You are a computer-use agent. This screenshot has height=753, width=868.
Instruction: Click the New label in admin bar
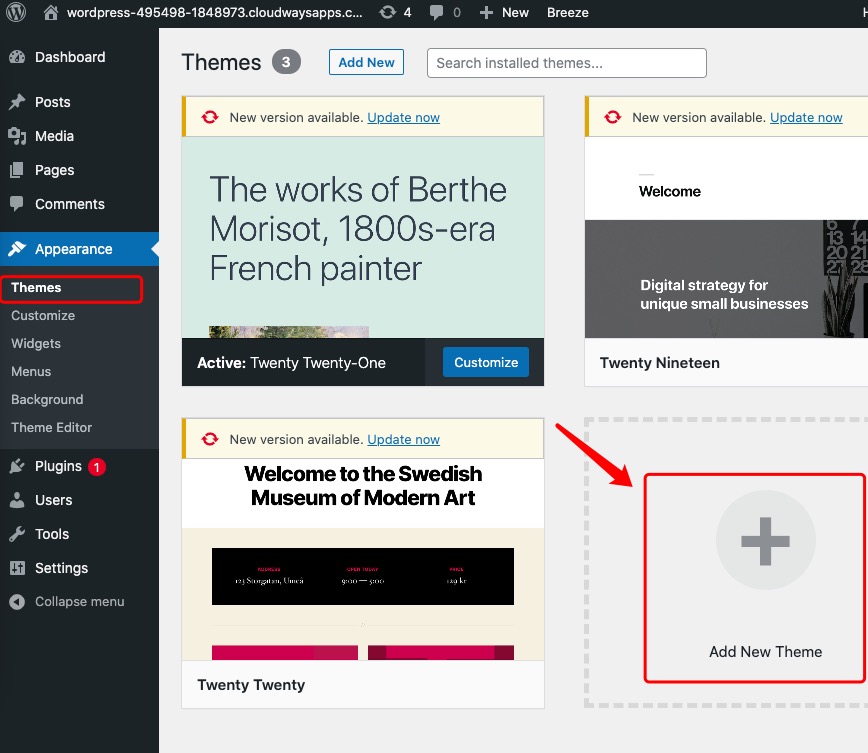[515, 12]
